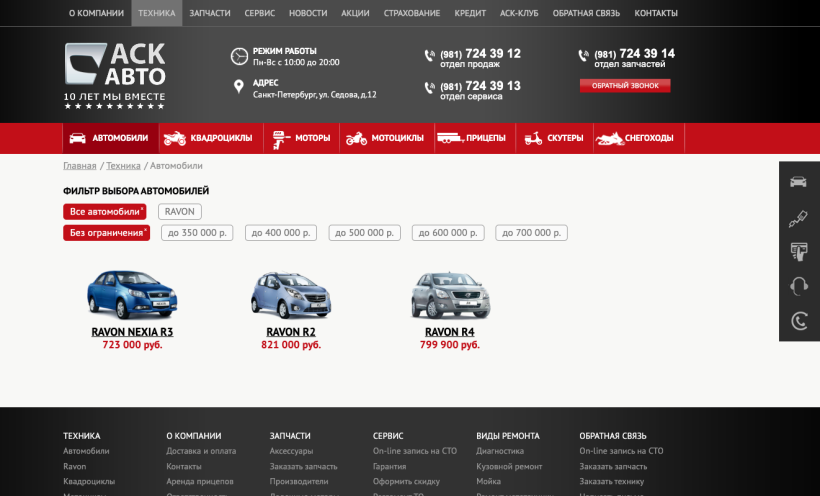Click phone icon beside parts department number
Screen dimensions: 820x496
(x=583, y=55)
